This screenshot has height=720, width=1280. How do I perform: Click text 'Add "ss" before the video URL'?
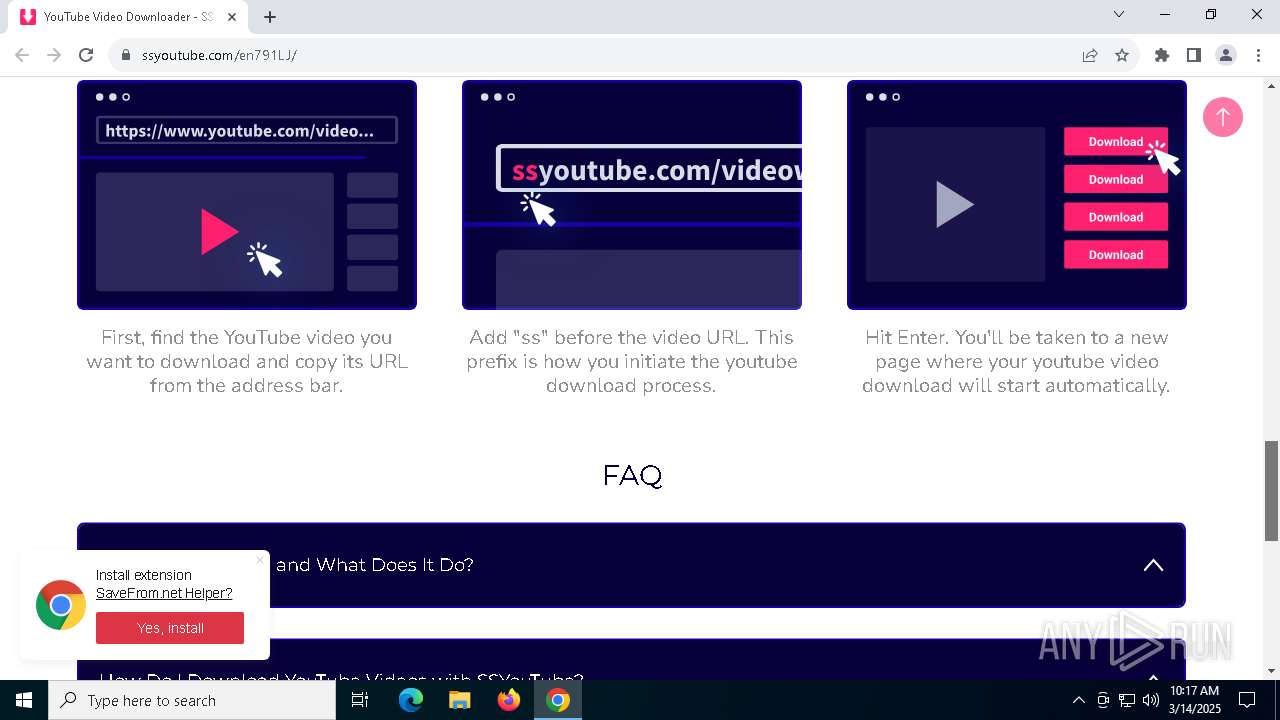pyautogui.click(x=610, y=338)
